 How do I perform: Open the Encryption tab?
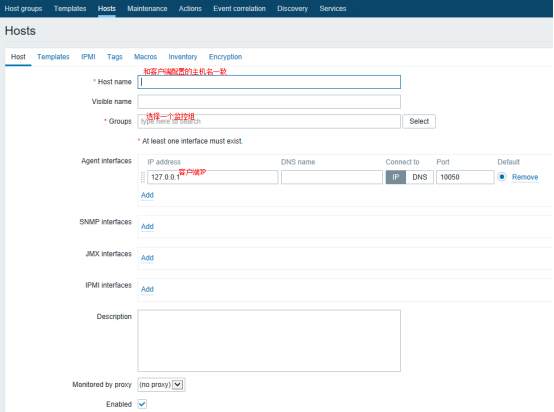pos(225,57)
